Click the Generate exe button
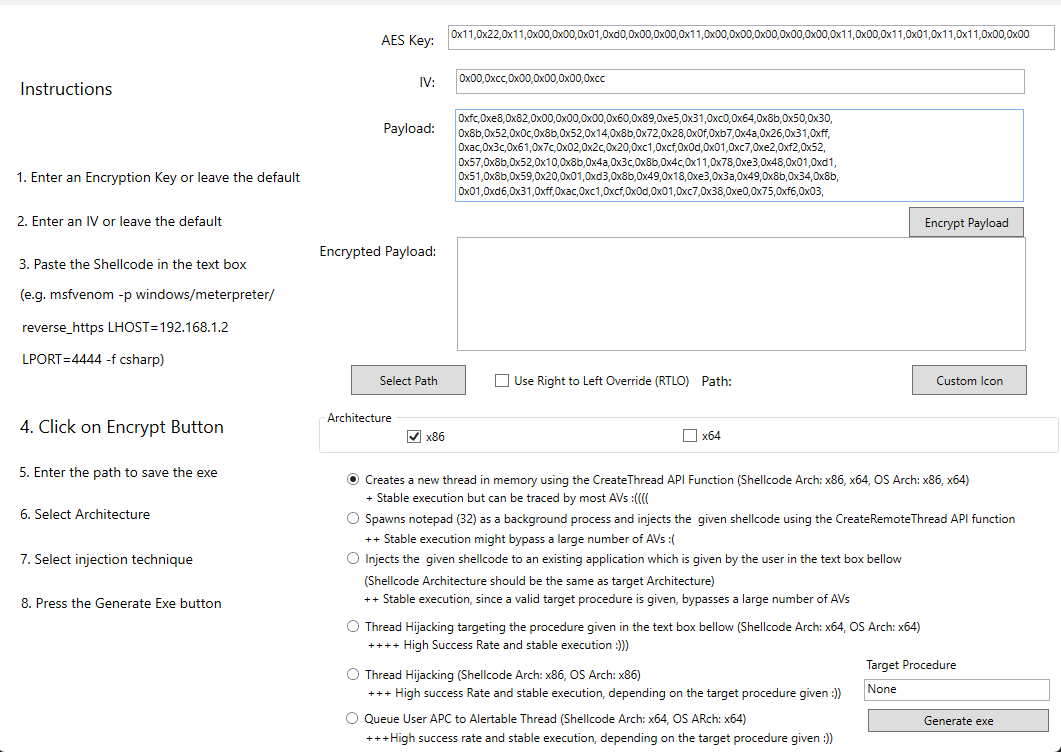 tap(958, 721)
